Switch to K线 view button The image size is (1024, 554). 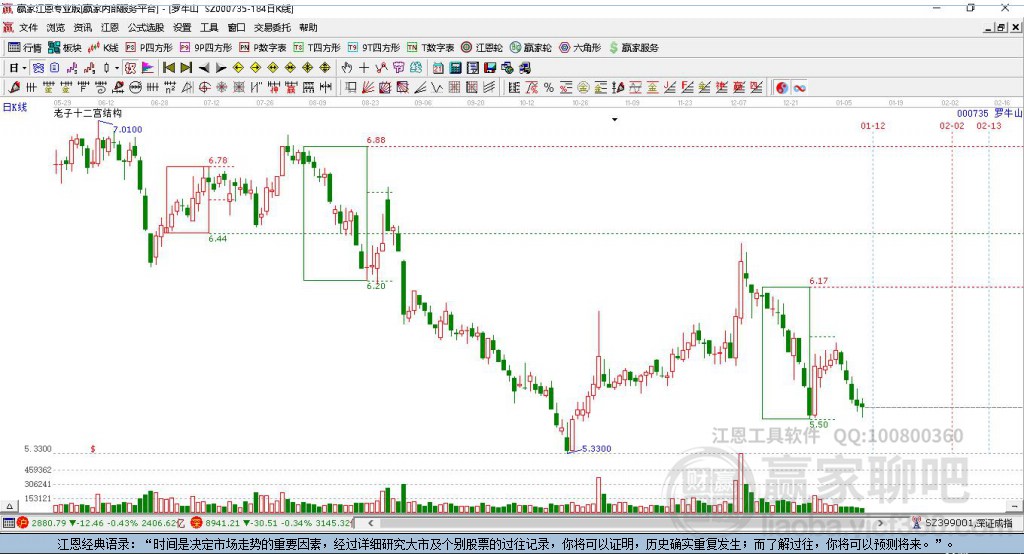(103, 48)
